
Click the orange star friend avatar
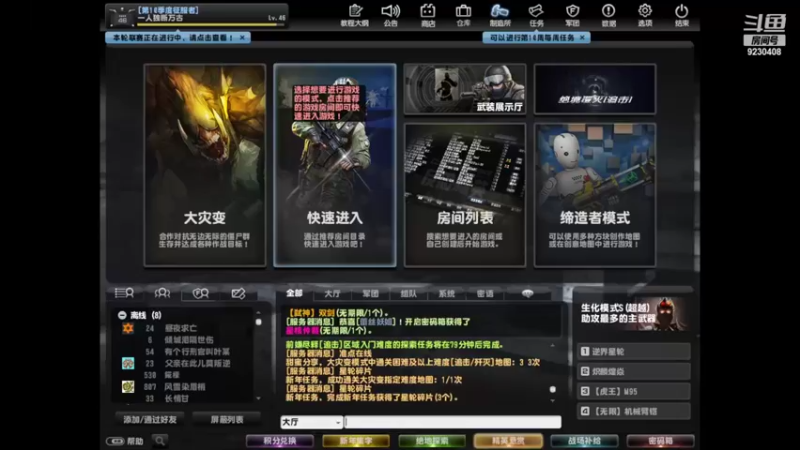point(128,328)
